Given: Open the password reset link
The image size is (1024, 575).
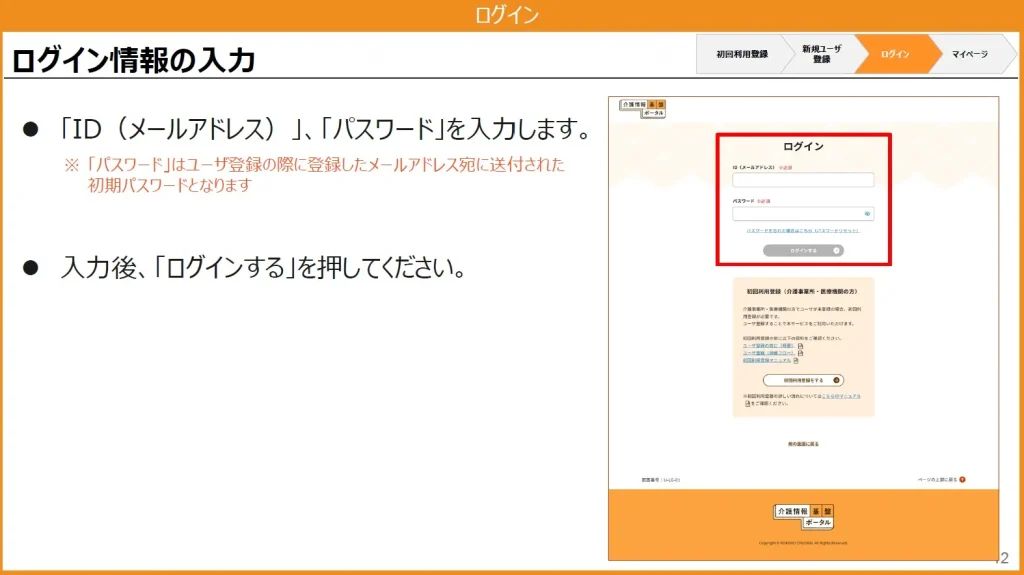Looking at the screenshot, I should (x=803, y=230).
